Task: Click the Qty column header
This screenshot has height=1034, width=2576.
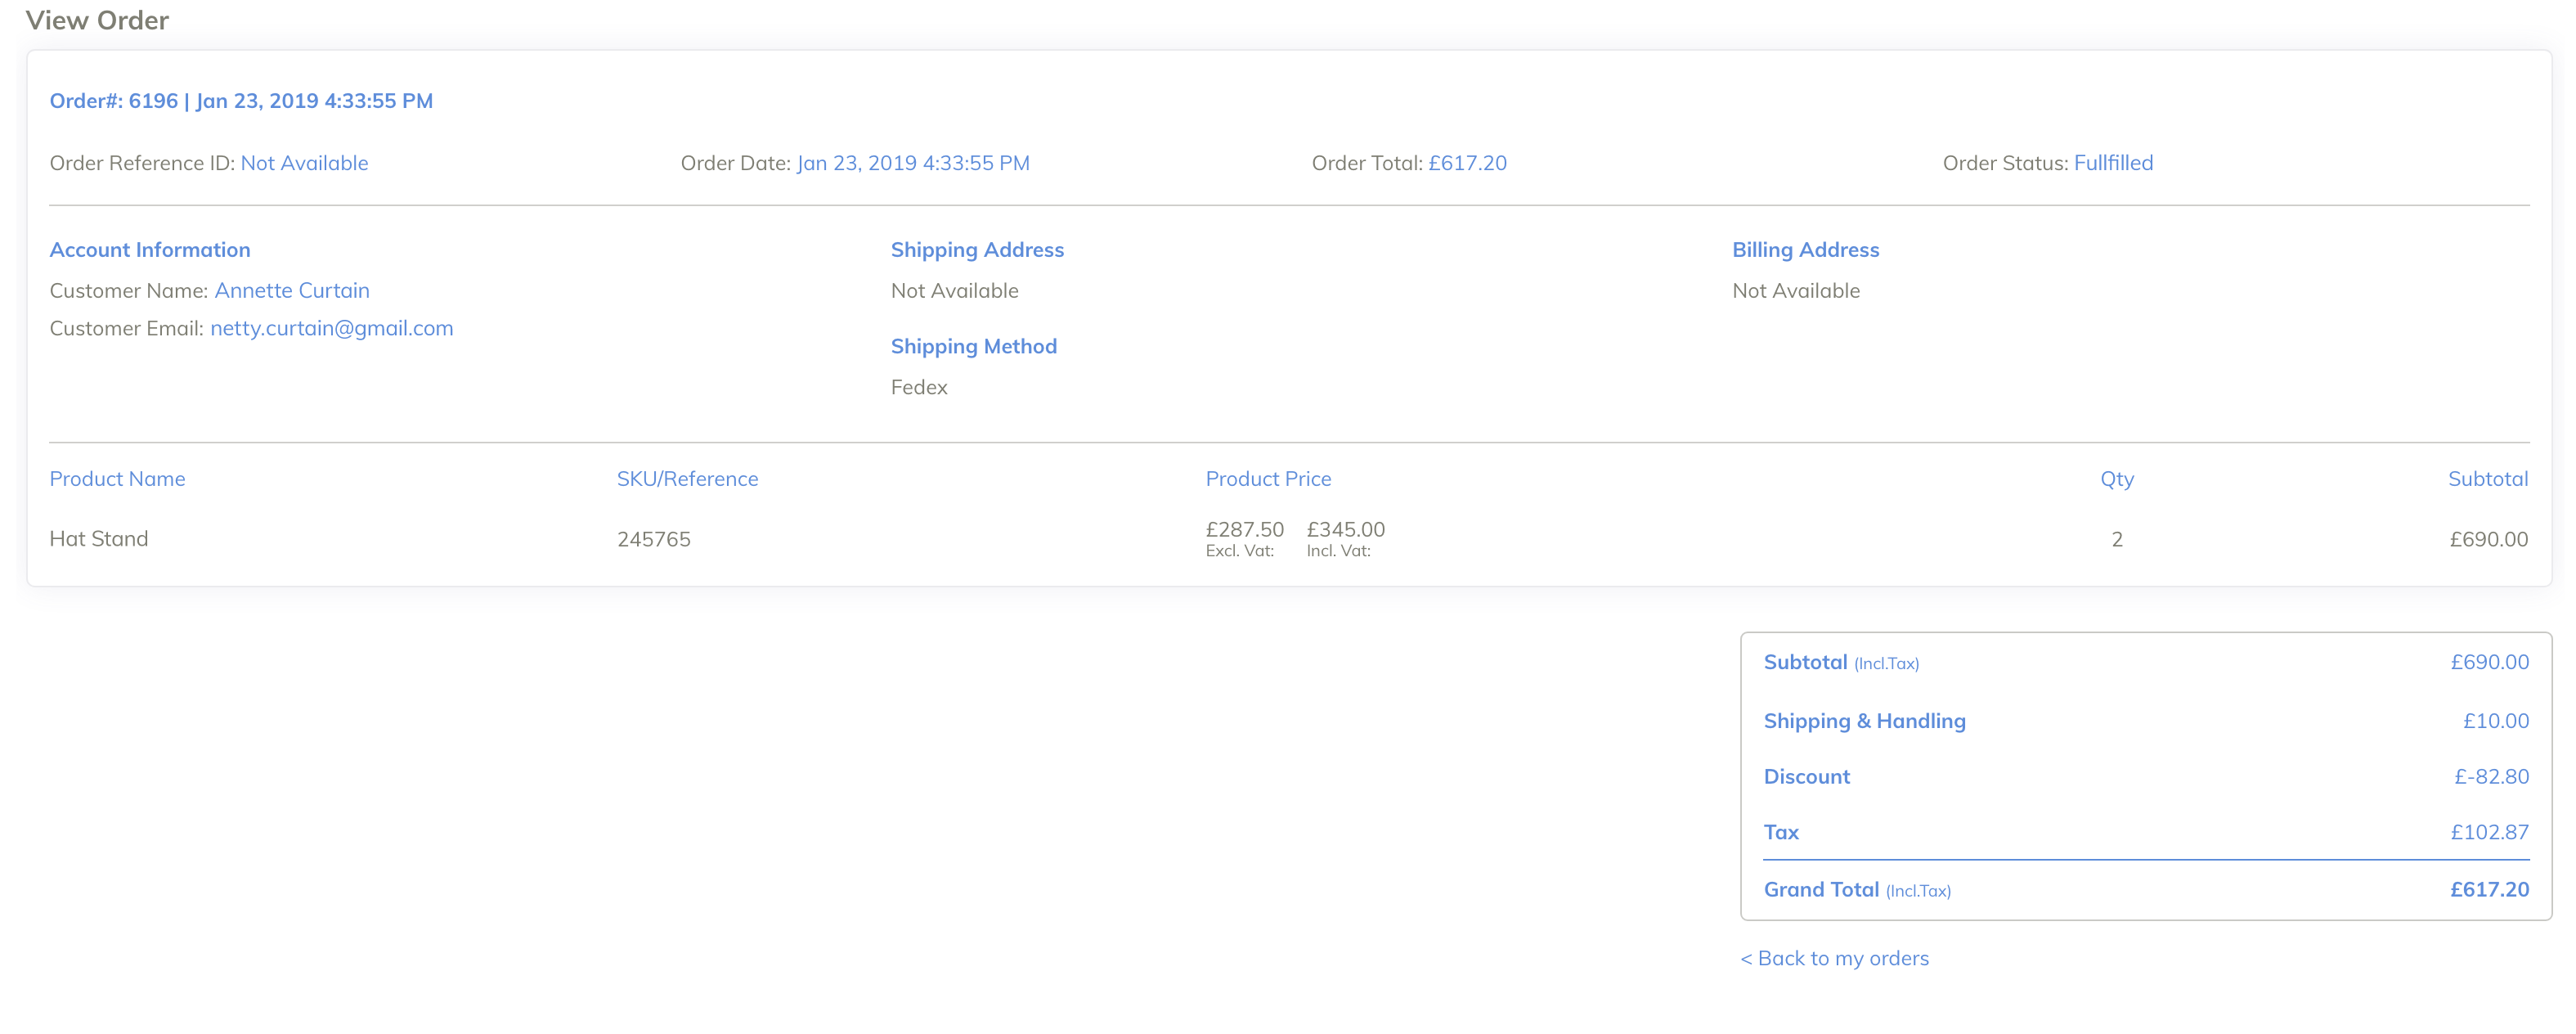Action: (2116, 479)
